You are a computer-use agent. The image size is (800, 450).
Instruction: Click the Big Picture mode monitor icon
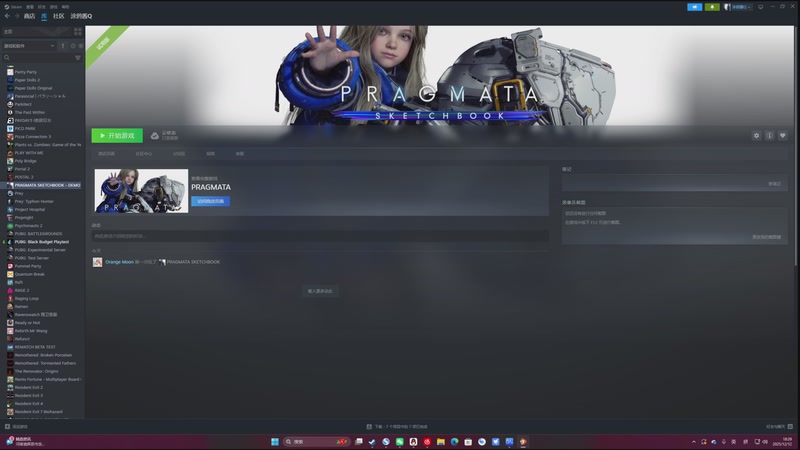click(x=761, y=7)
